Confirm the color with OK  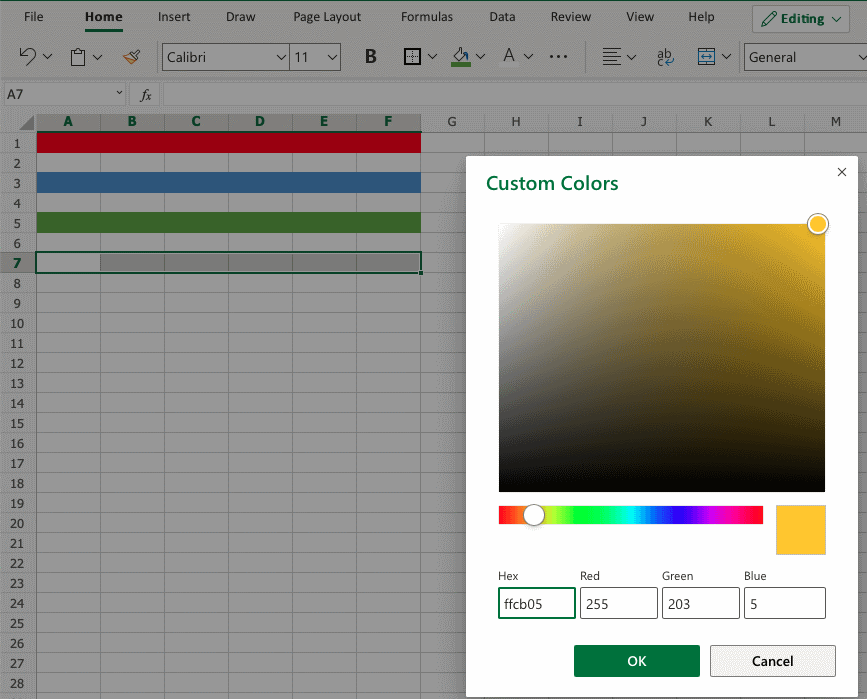pos(636,661)
